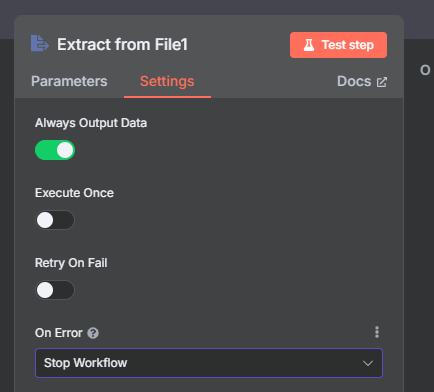This screenshot has height=392, width=434.
Task: Rename the node title Extract from File1
Action: tap(122, 44)
